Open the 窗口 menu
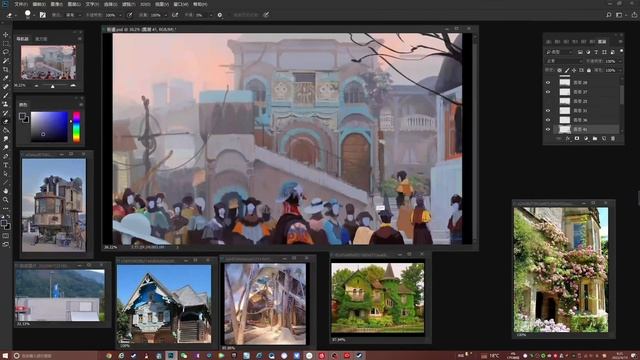 pyautogui.click(x=181, y=4)
